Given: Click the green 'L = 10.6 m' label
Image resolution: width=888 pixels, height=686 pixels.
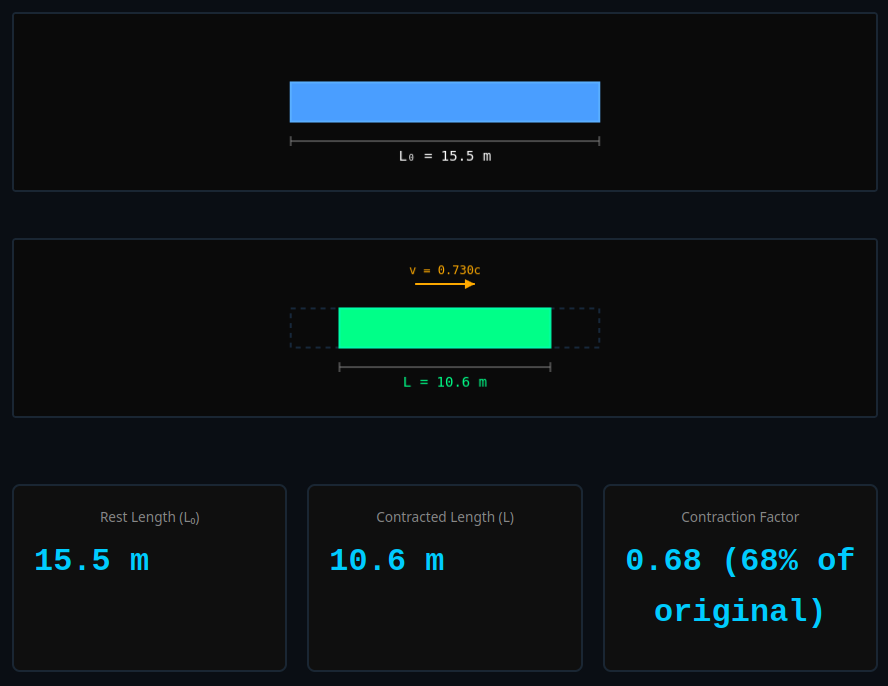Looking at the screenshot, I should [x=444, y=382].
